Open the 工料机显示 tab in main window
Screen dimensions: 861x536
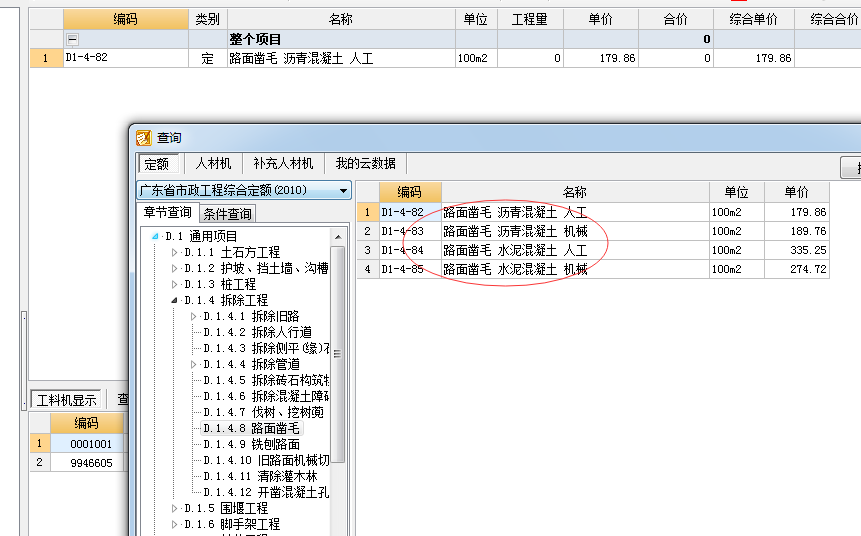(x=66, y=400)
